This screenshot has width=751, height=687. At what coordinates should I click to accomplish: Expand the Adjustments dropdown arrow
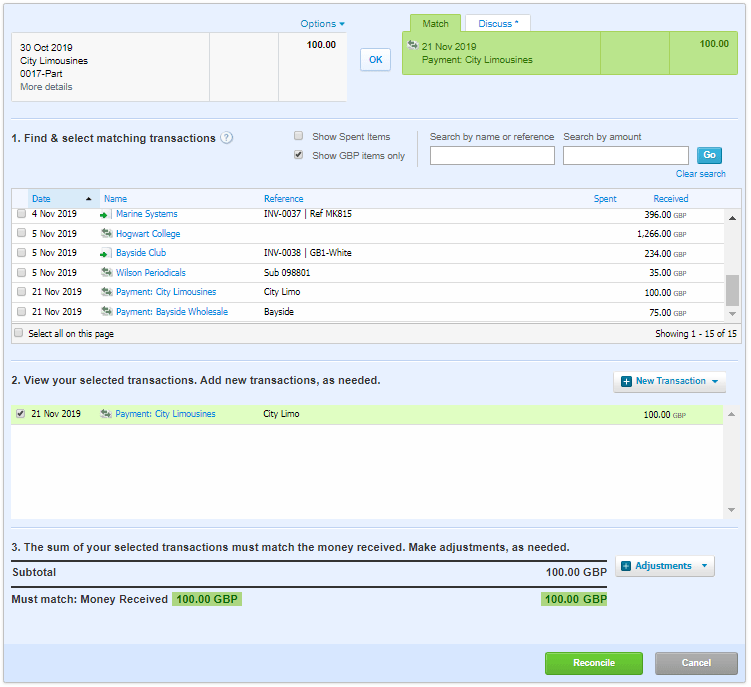tap(704, 566)
